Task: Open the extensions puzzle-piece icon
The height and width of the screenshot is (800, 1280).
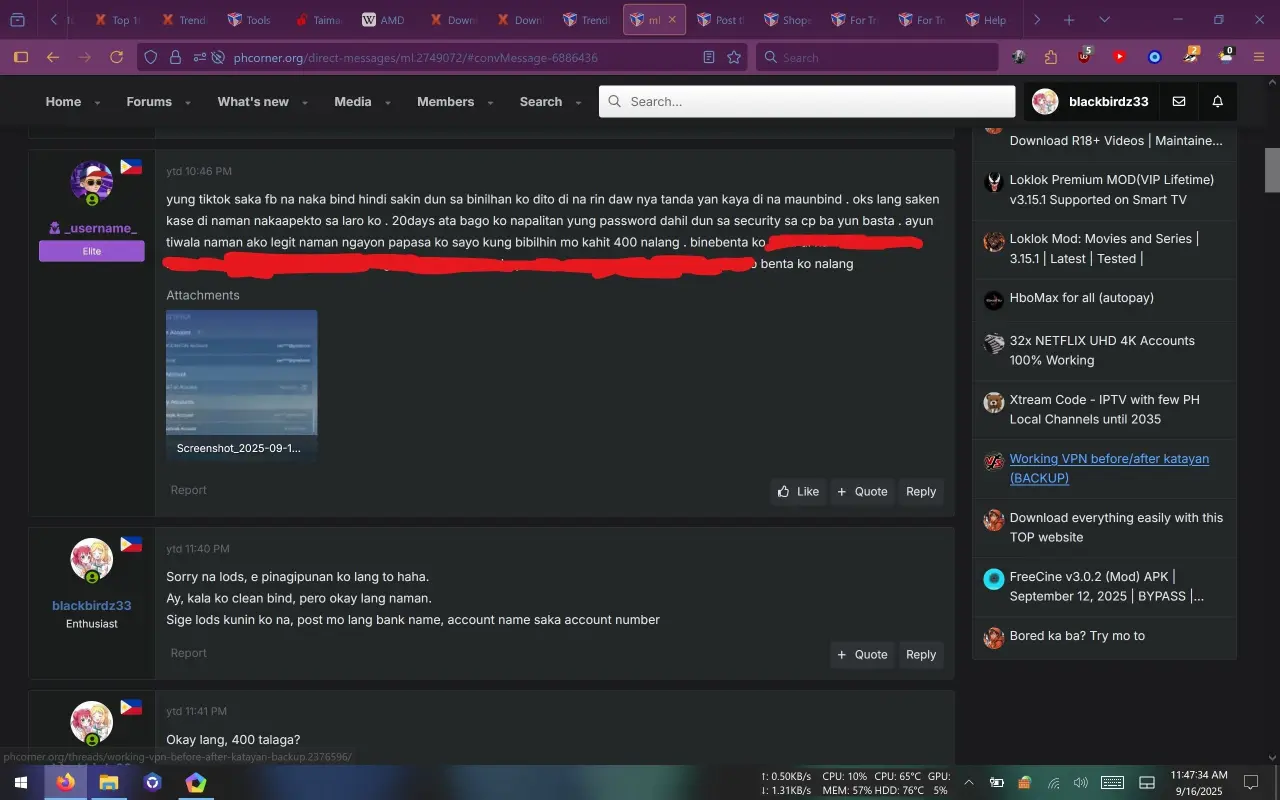Action: 1051,57
